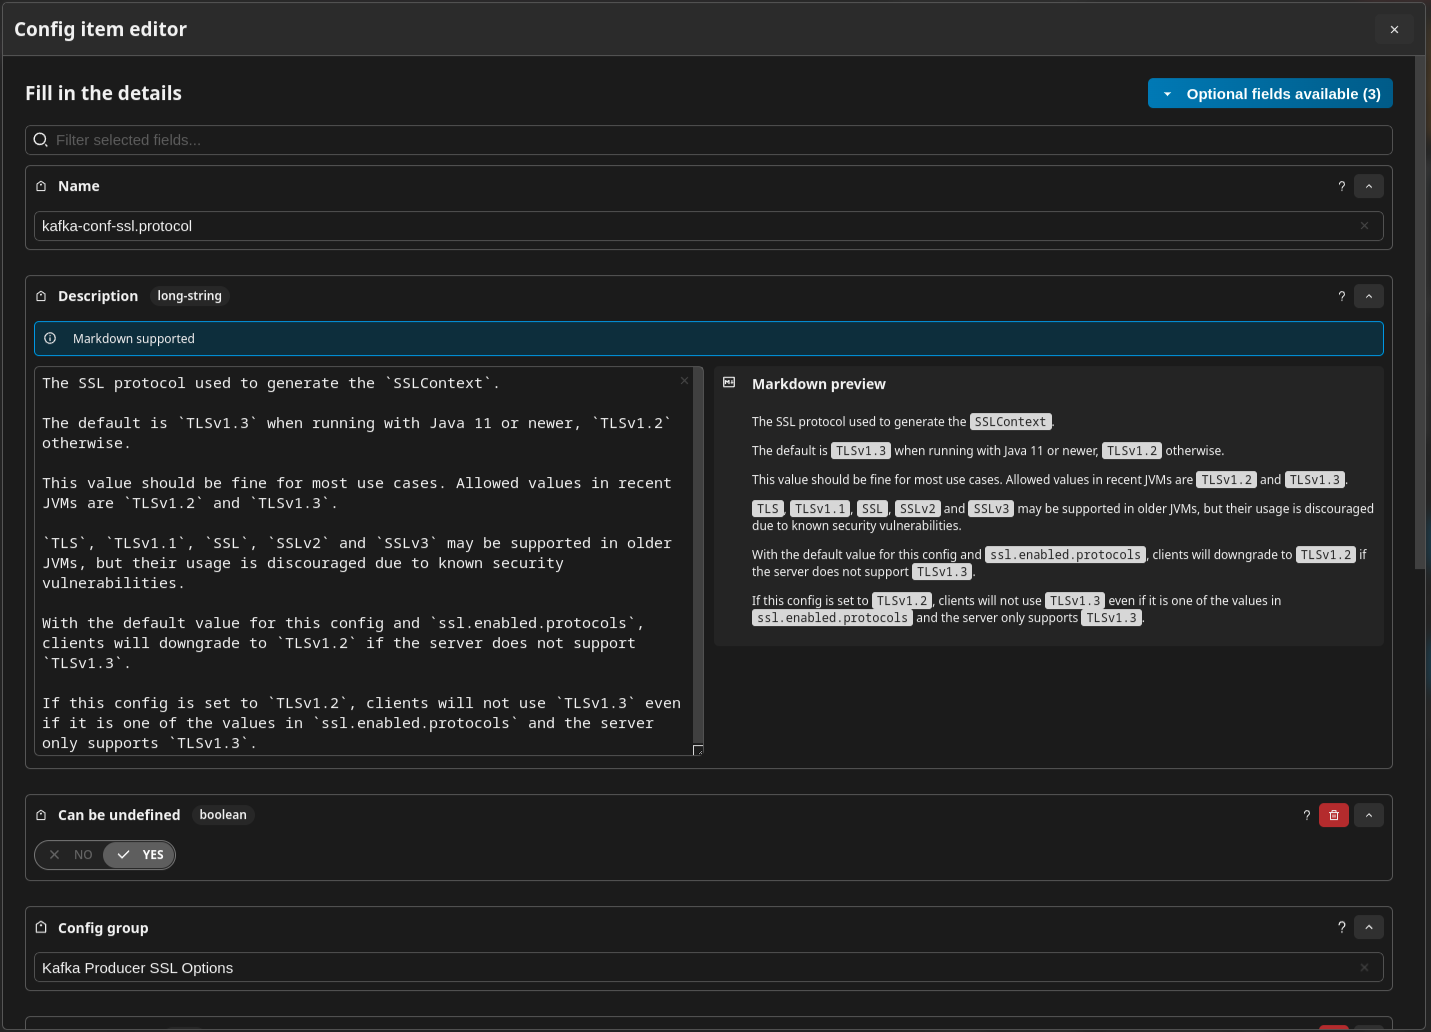
Task: Collapse the Description field section
Action: click(1369, 296)
